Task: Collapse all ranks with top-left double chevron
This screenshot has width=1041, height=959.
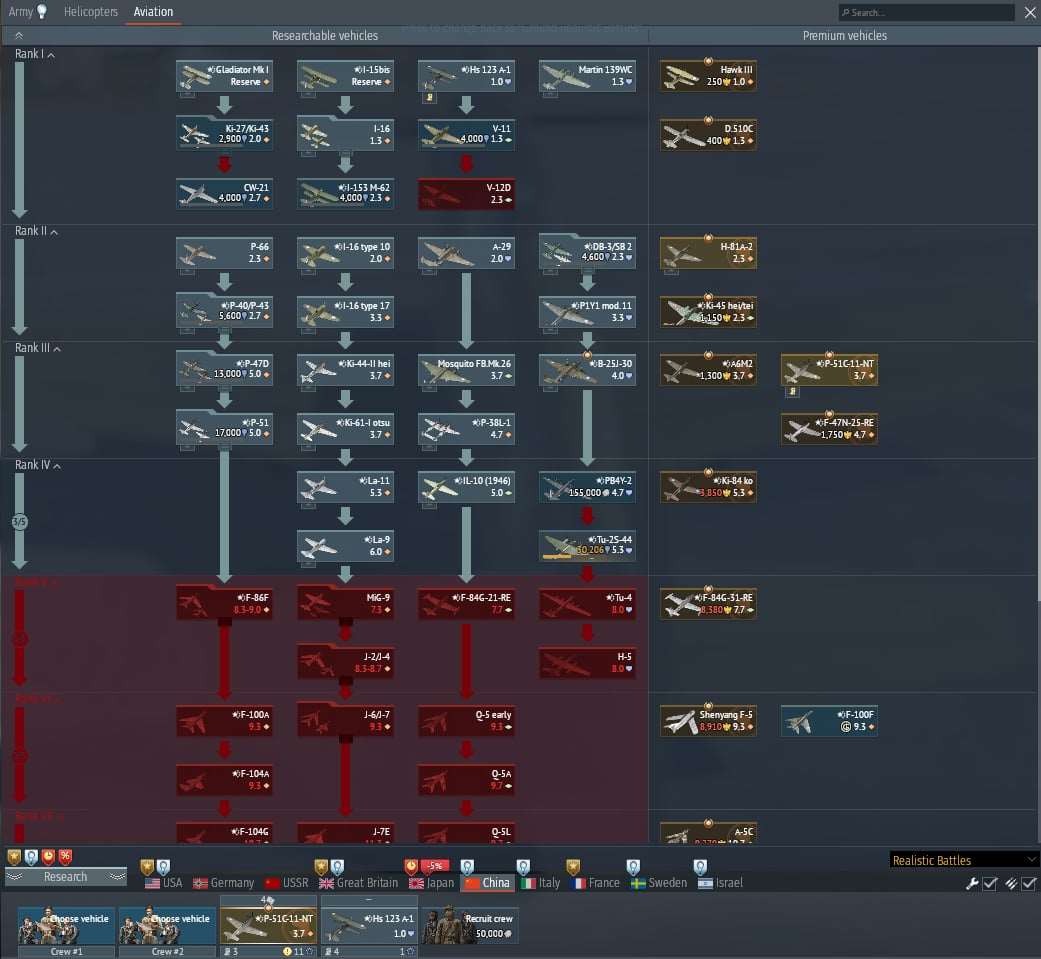Action: click(x=19, y=35)
